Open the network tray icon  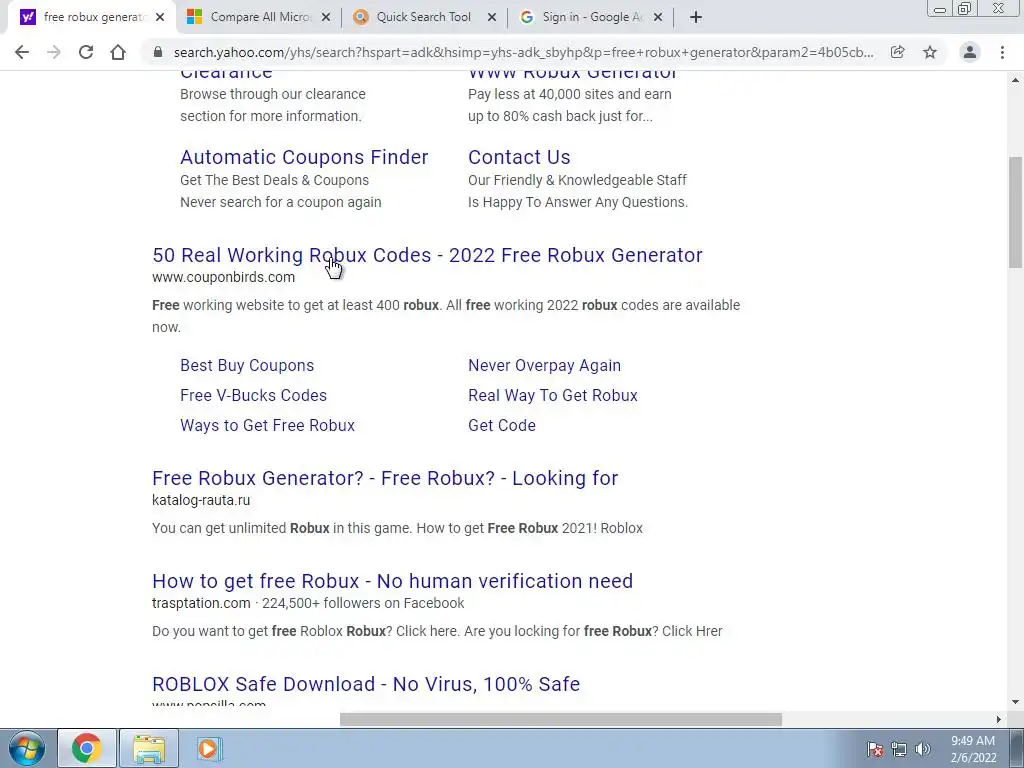pos(899,749)
